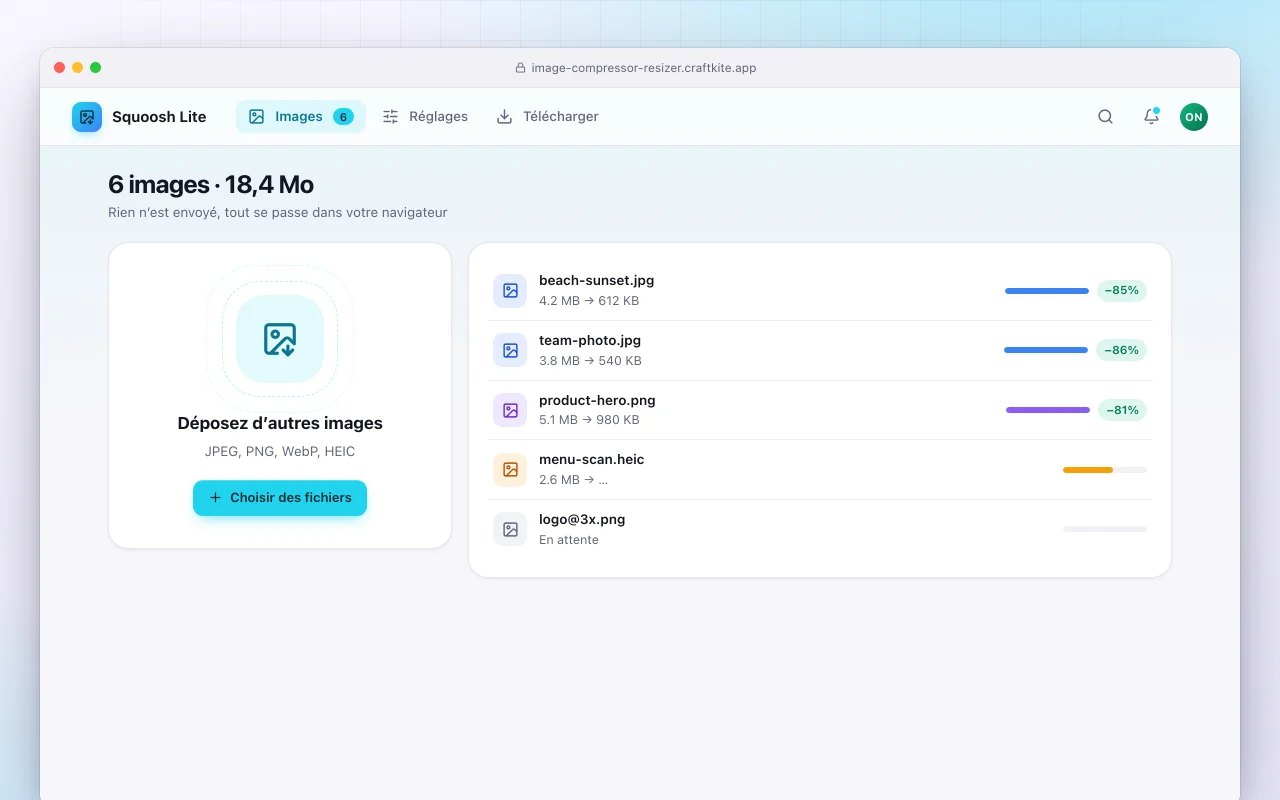
Task: Click the −86% savings badge
Action: [x=1122, y=350]
